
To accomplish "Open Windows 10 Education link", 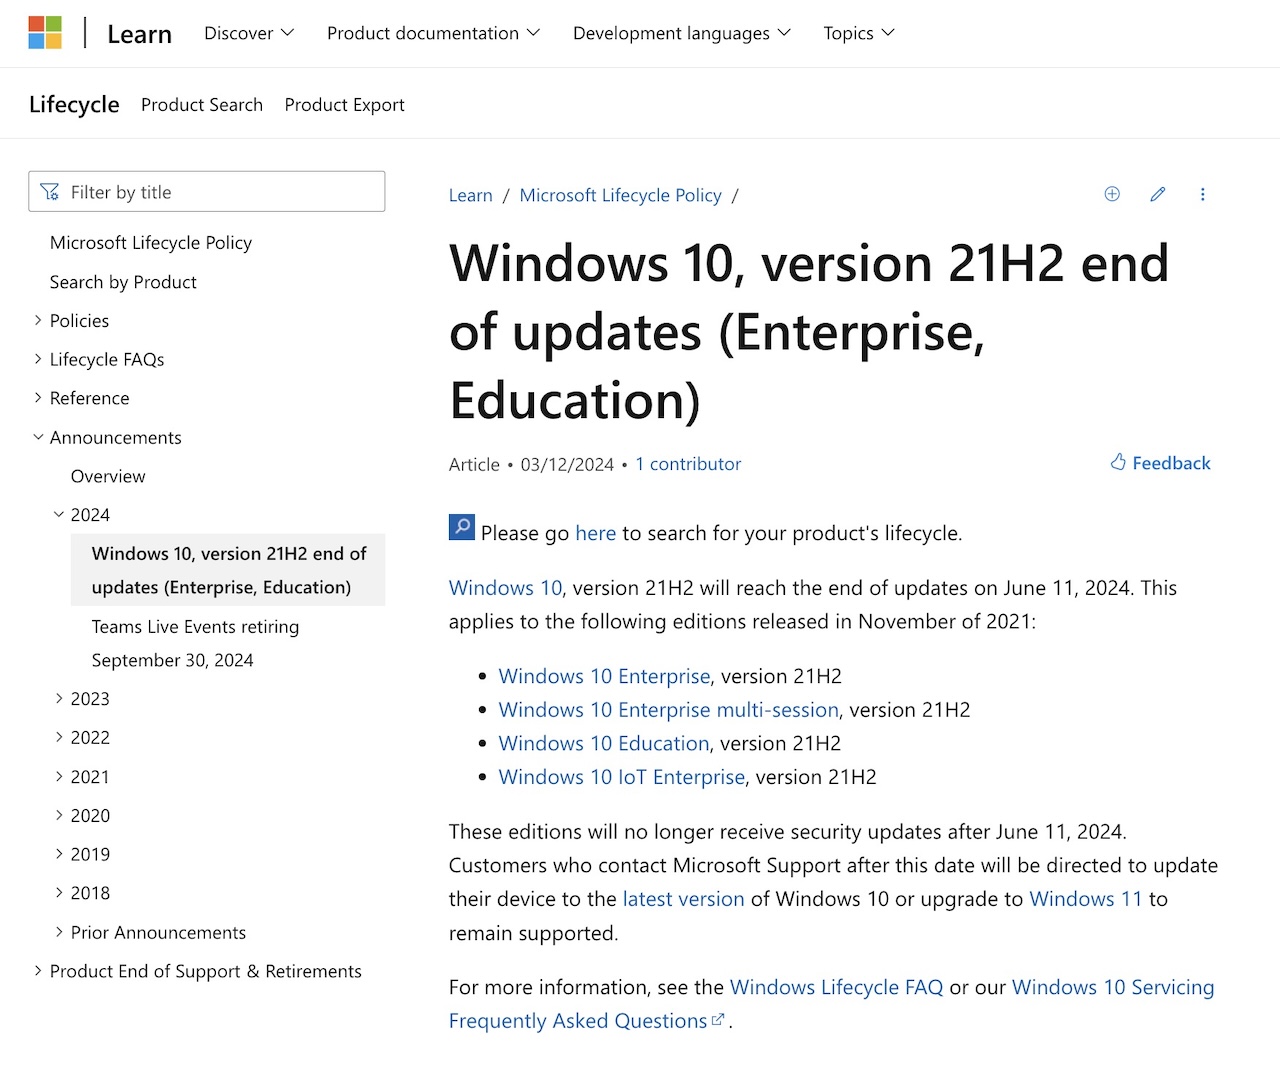I will pos(604,743).
